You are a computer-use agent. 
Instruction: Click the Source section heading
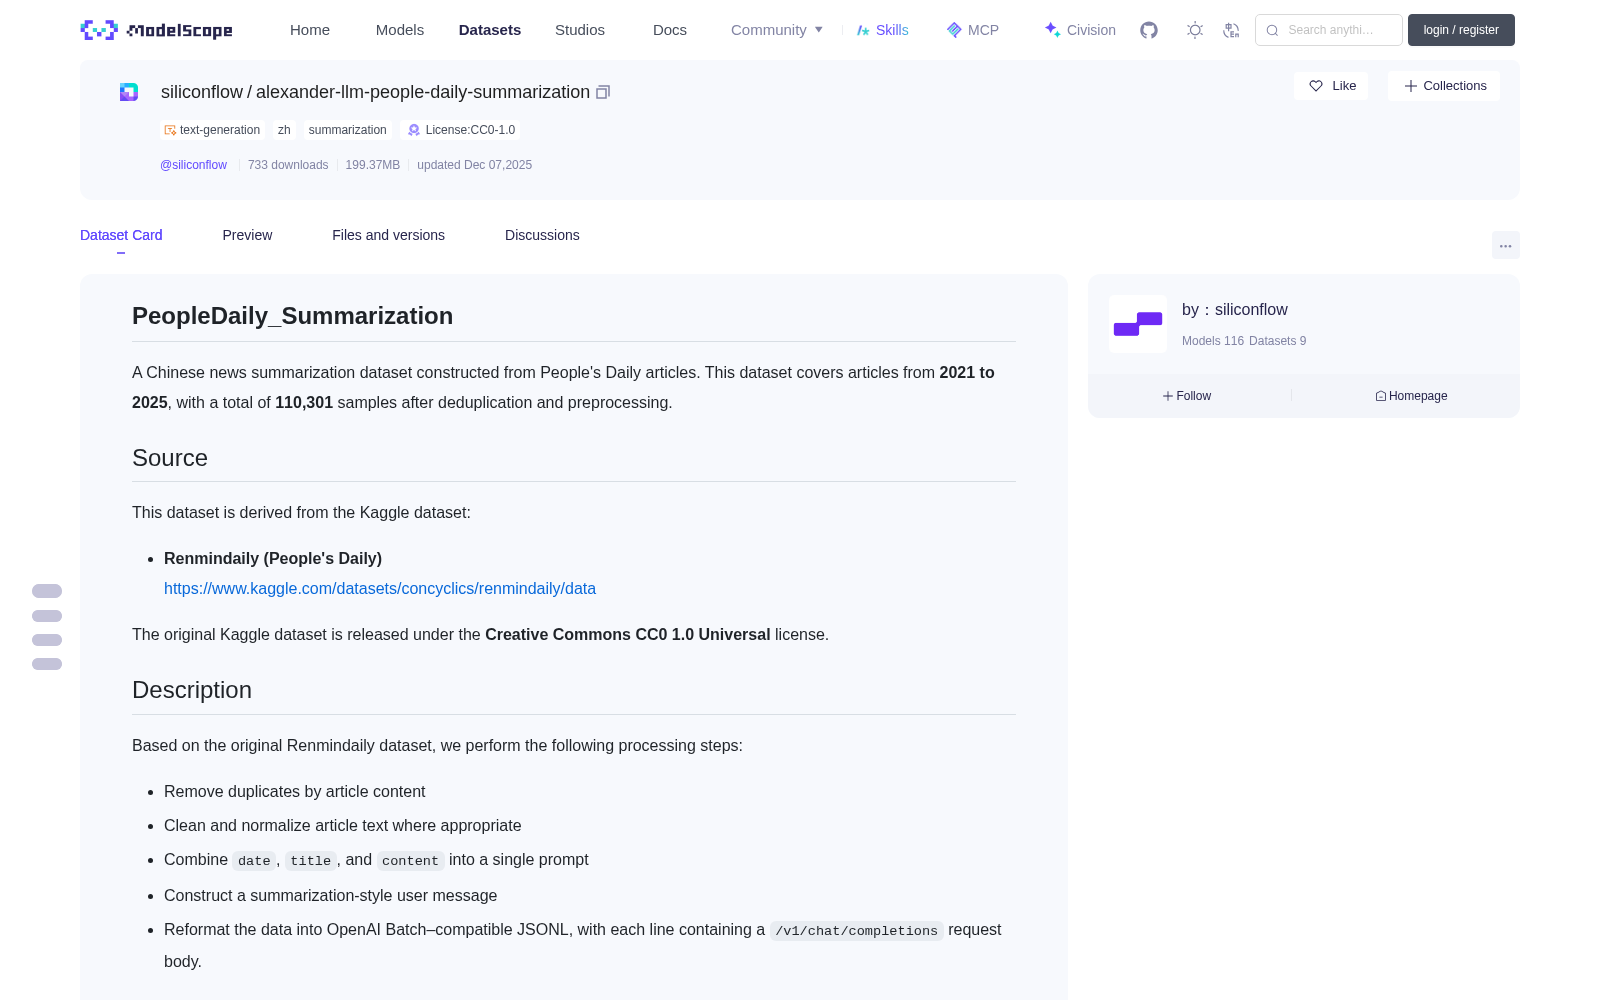(x=170, y=458)
